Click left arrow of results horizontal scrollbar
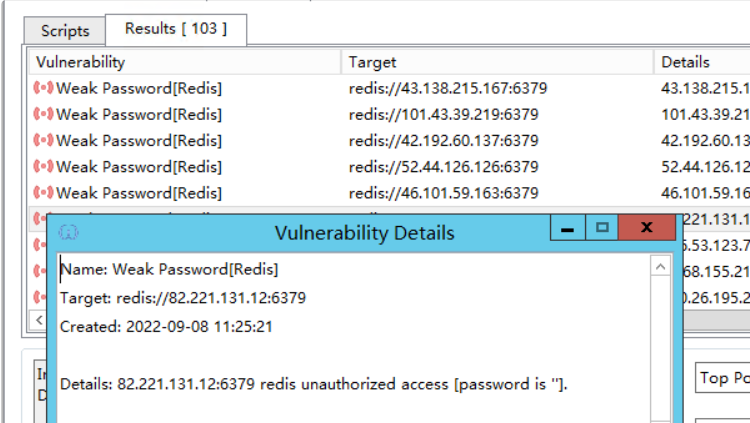Viewport: 750px width, 423px height. click(39, 320)
